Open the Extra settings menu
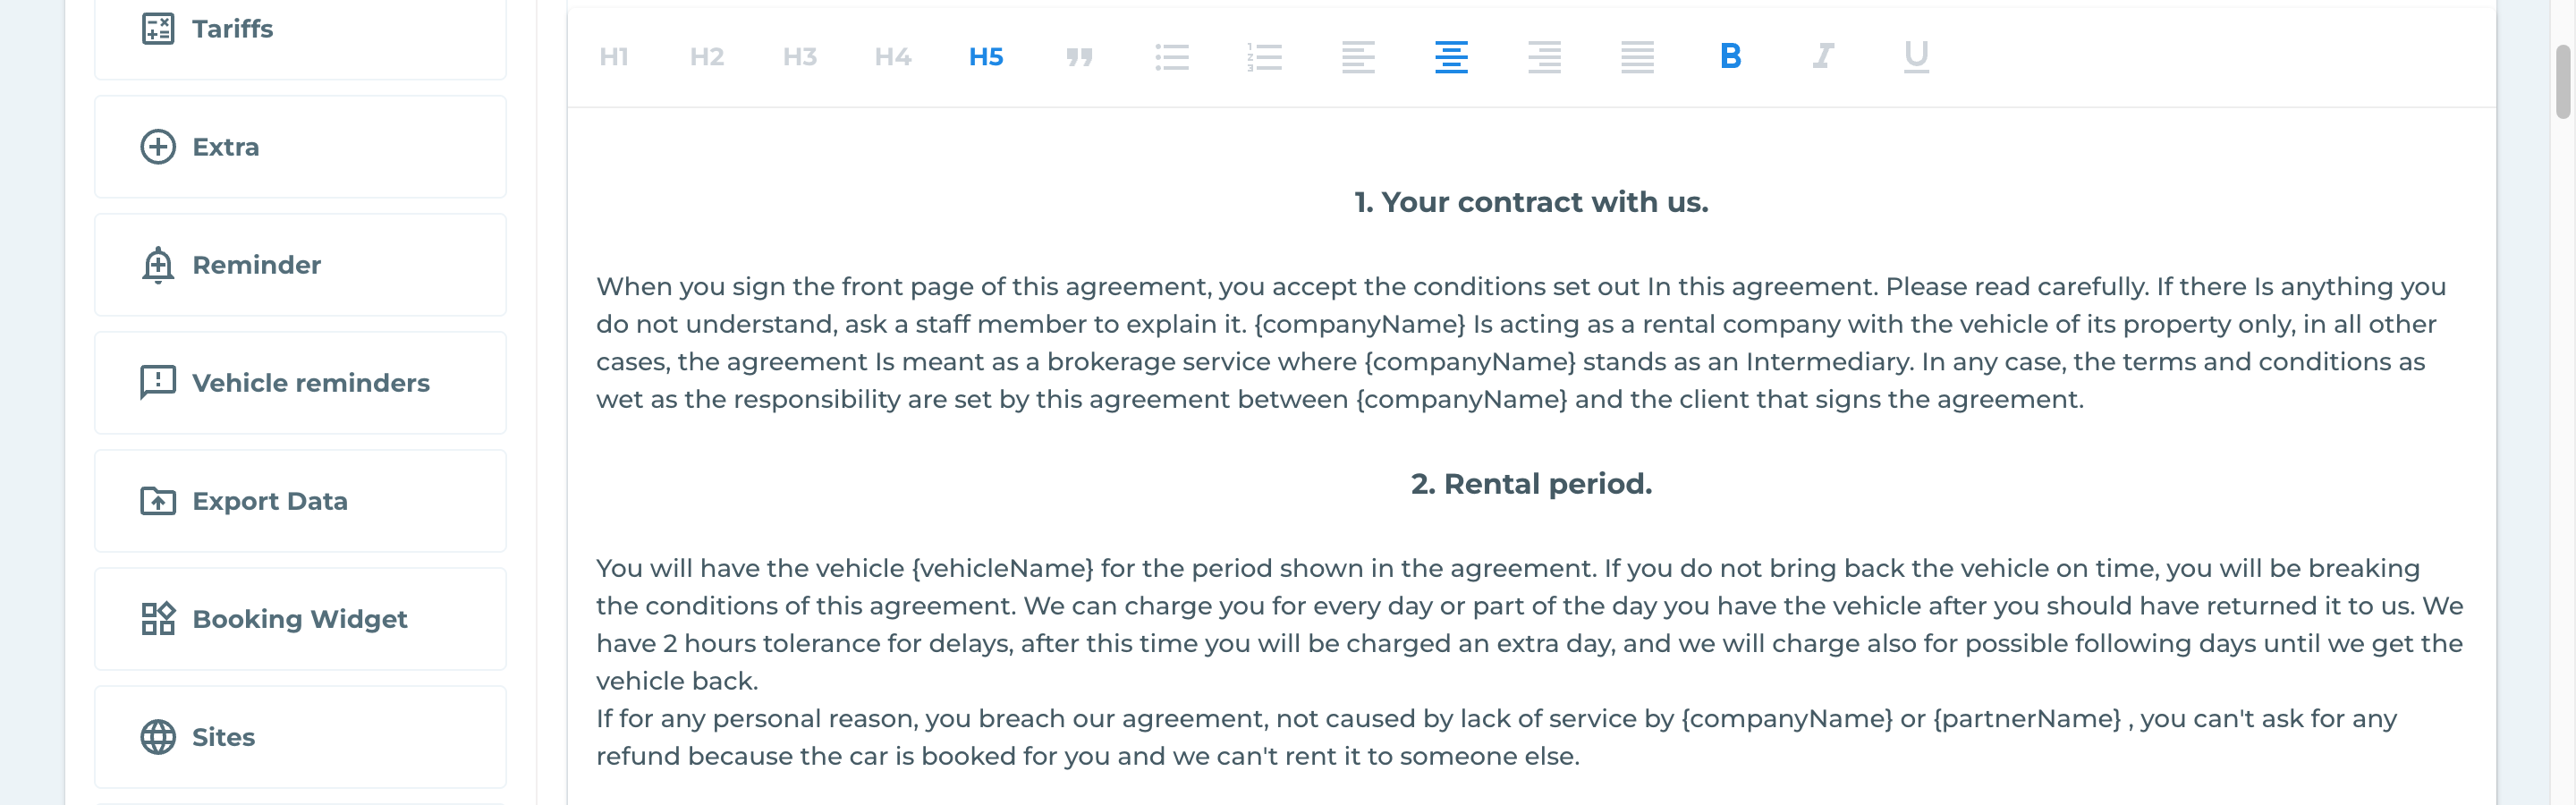This screenshot has height=805, width=2576. pos(300,147)
